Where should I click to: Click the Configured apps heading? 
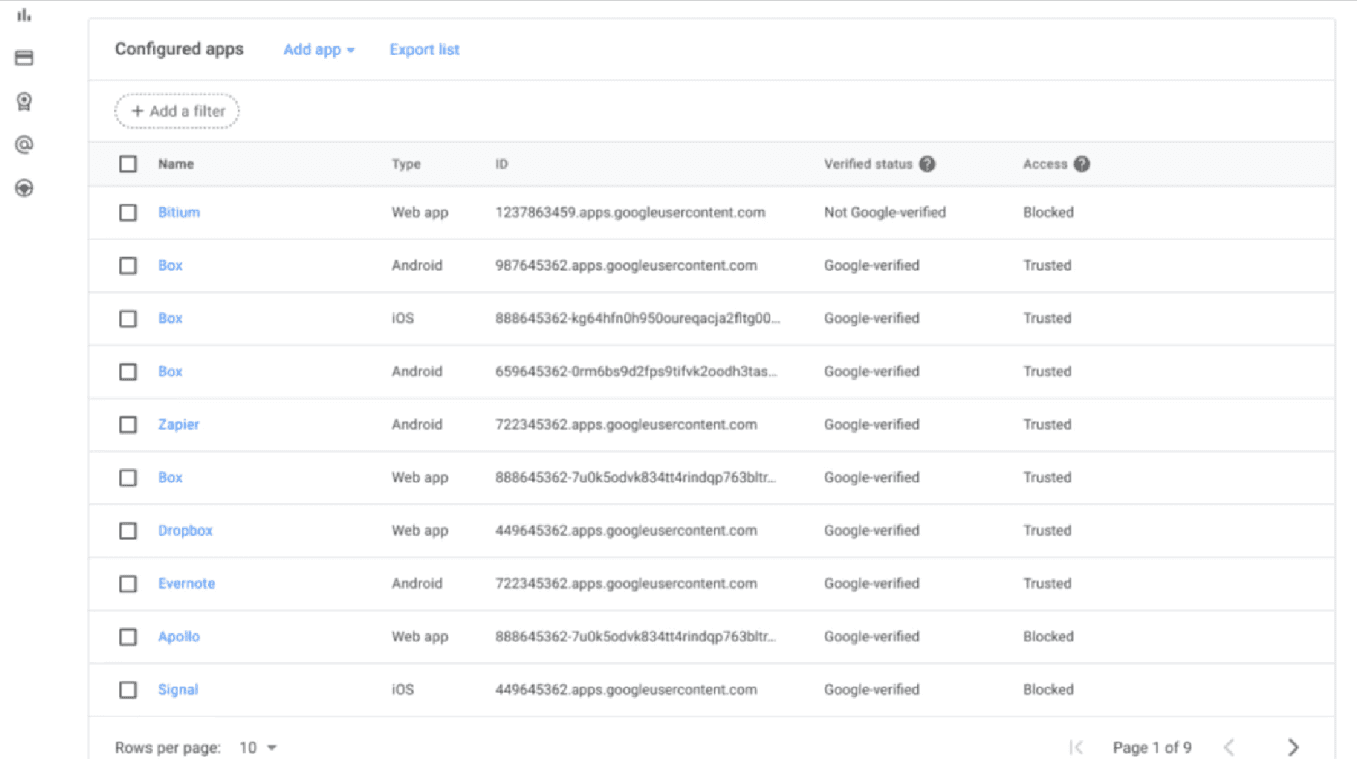click(179, 49)
